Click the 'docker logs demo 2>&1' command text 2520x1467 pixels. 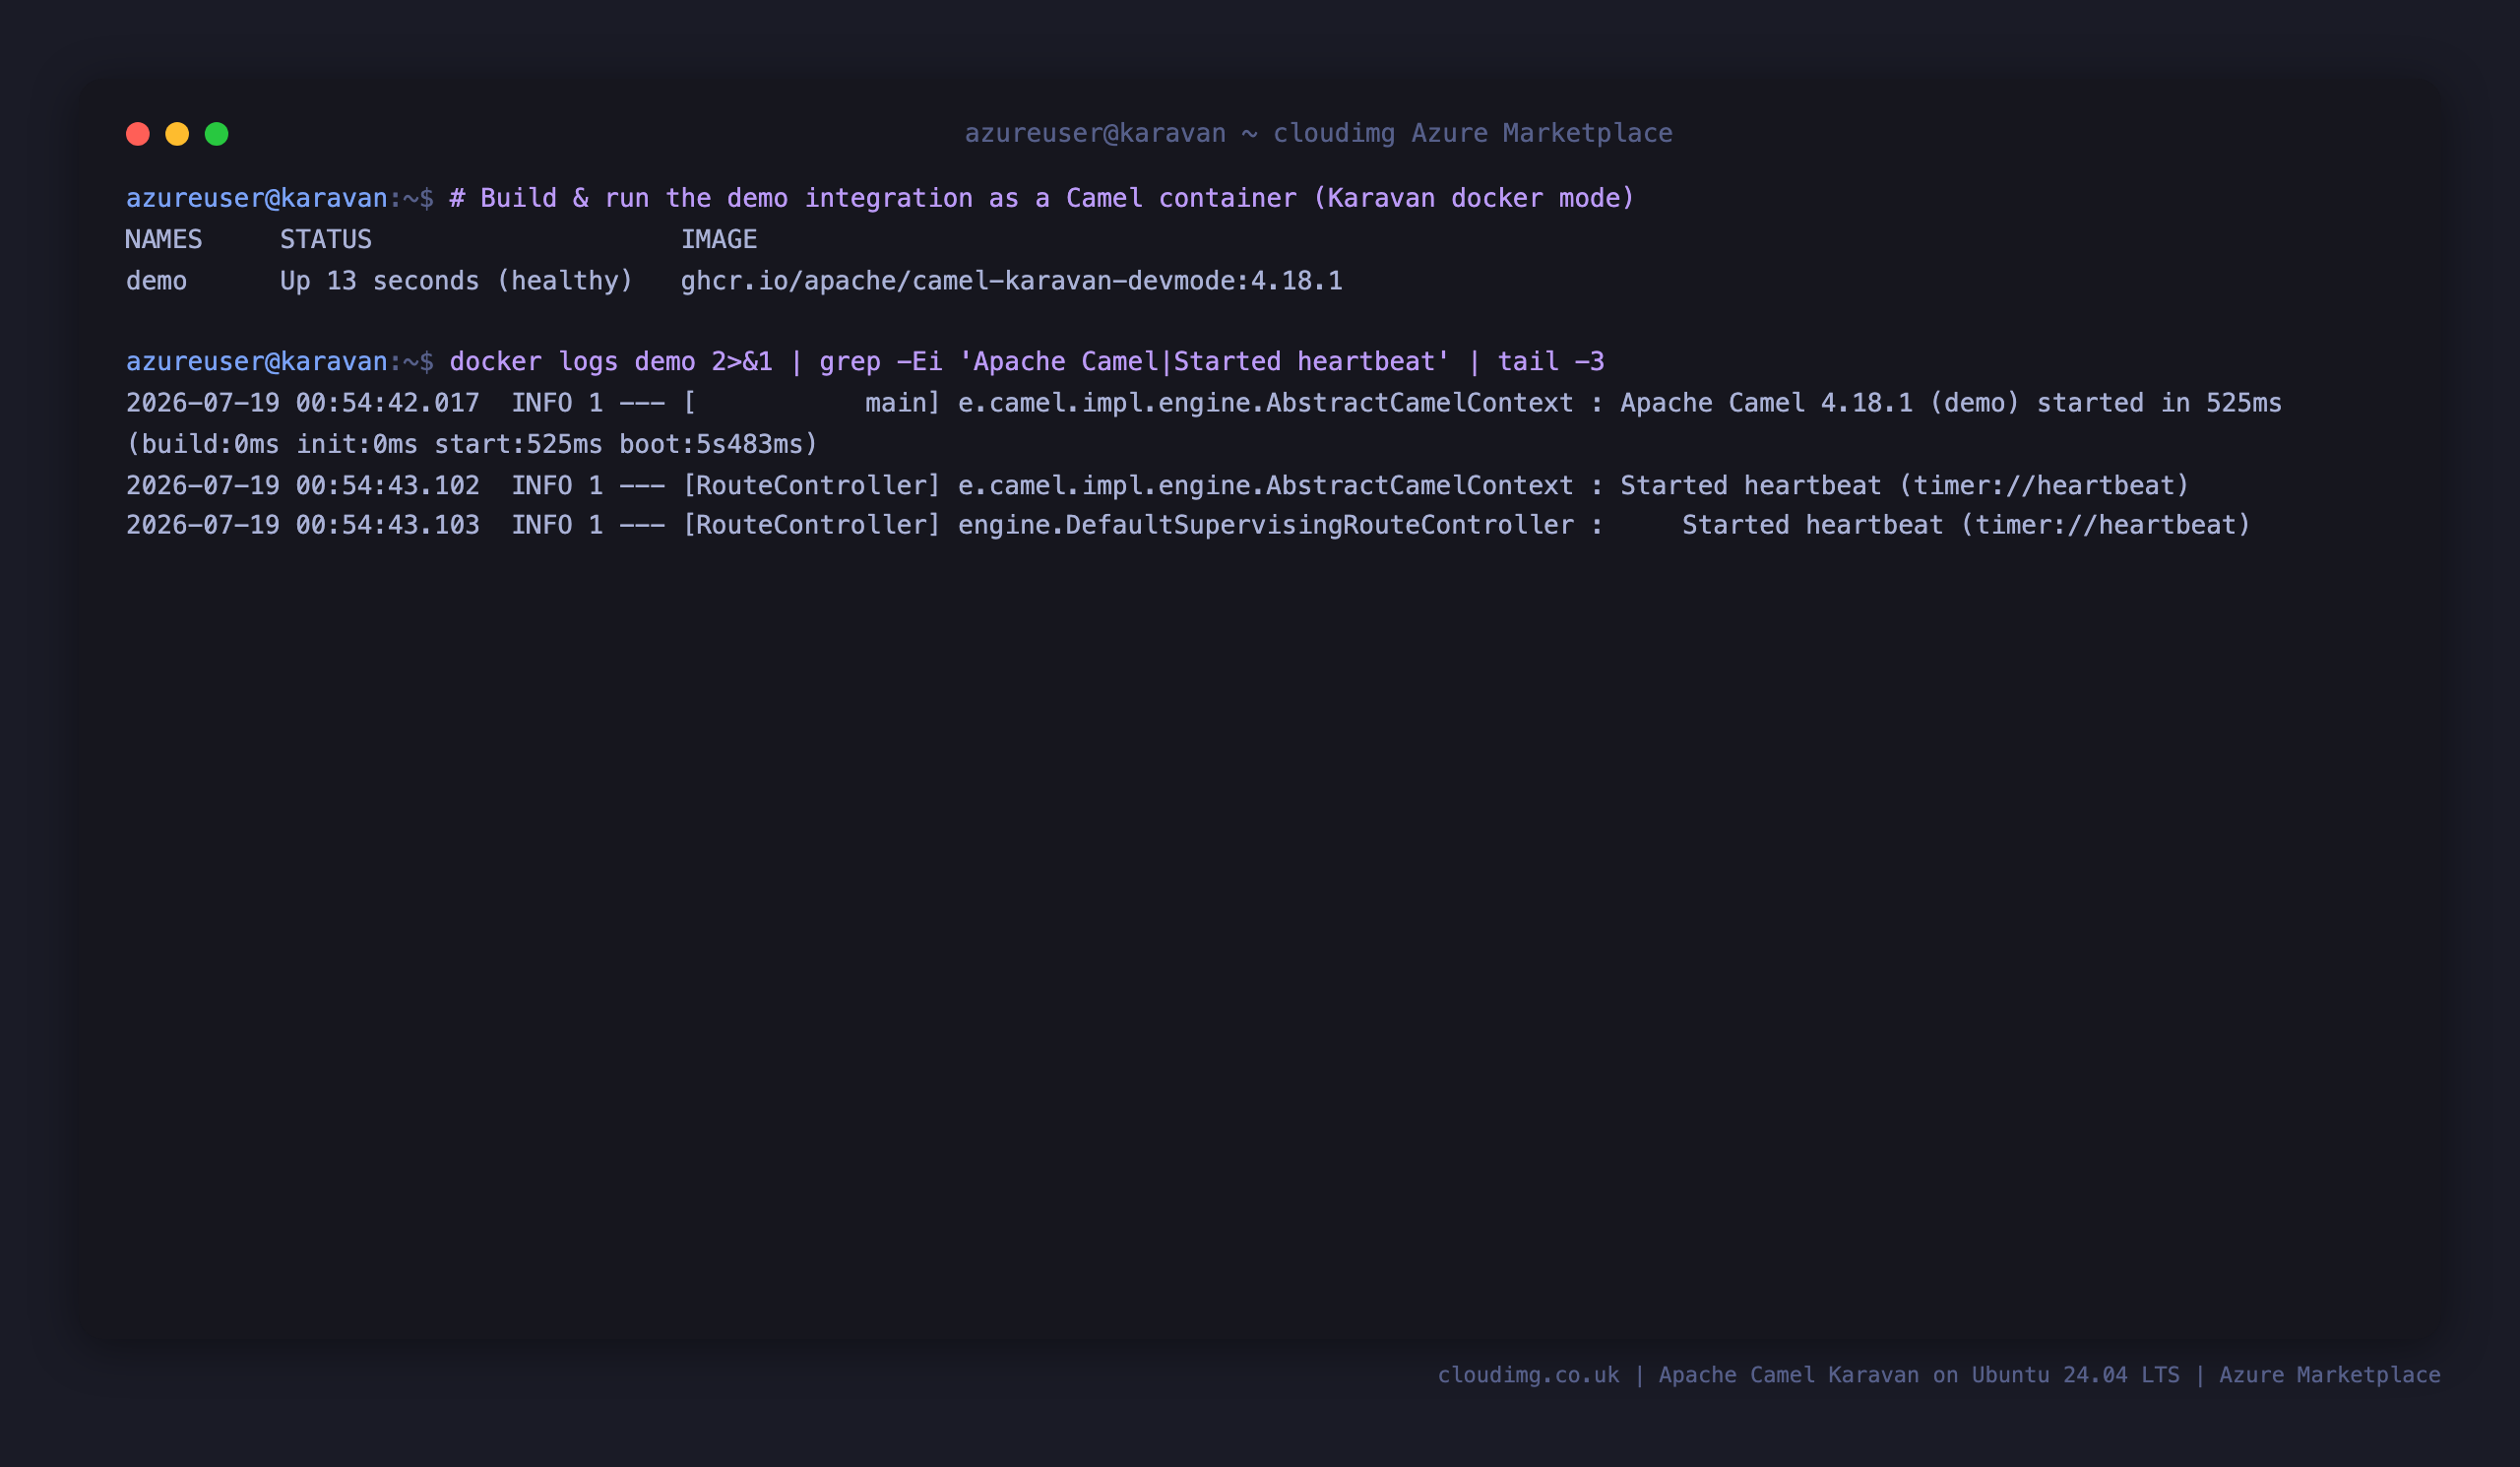click(x=611, y=361)
